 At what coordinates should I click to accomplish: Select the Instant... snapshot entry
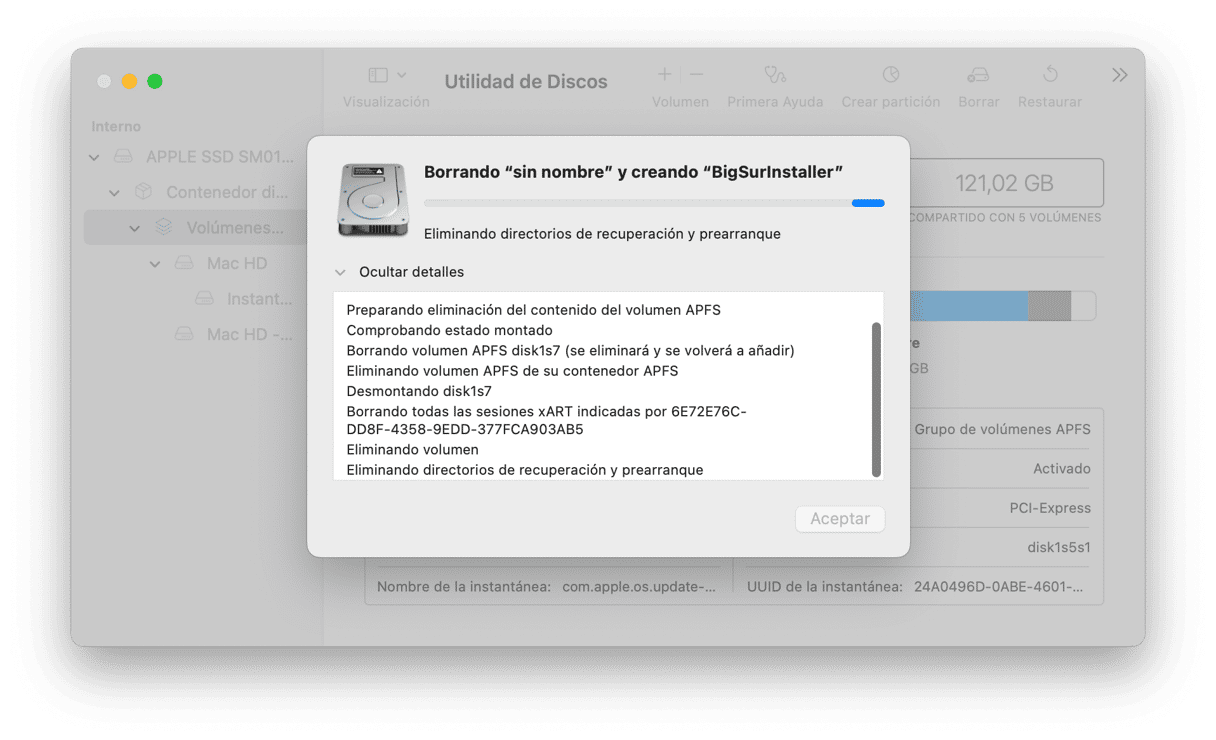click(x=258, y=298)
